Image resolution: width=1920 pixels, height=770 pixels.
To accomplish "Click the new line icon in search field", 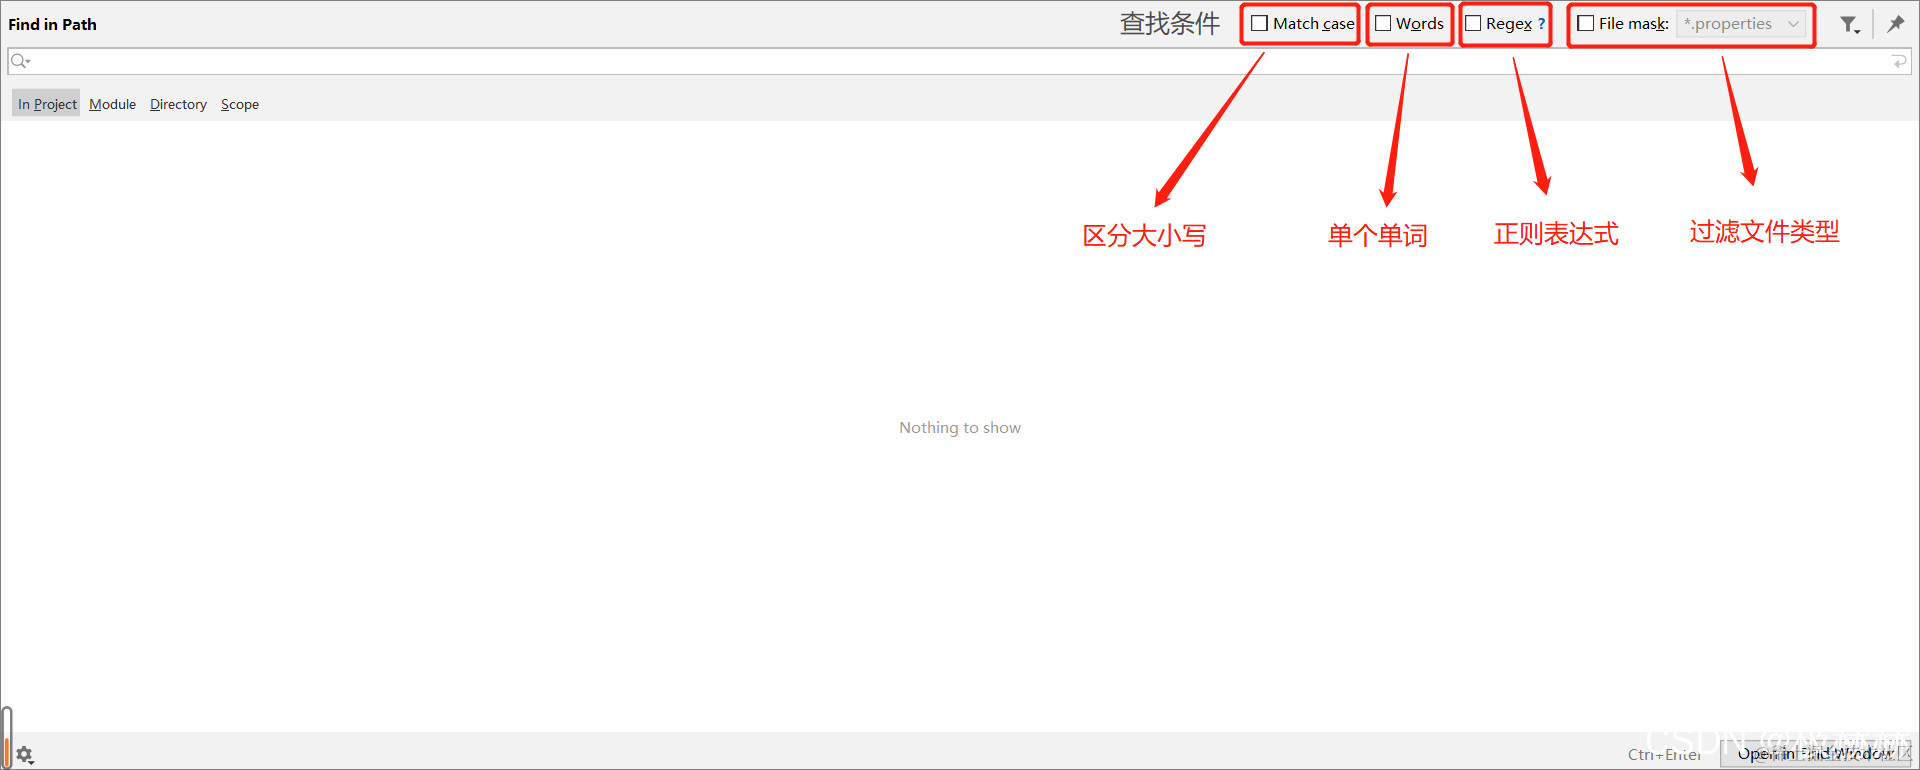I will pyautogui.click(x=1899, y=62).
